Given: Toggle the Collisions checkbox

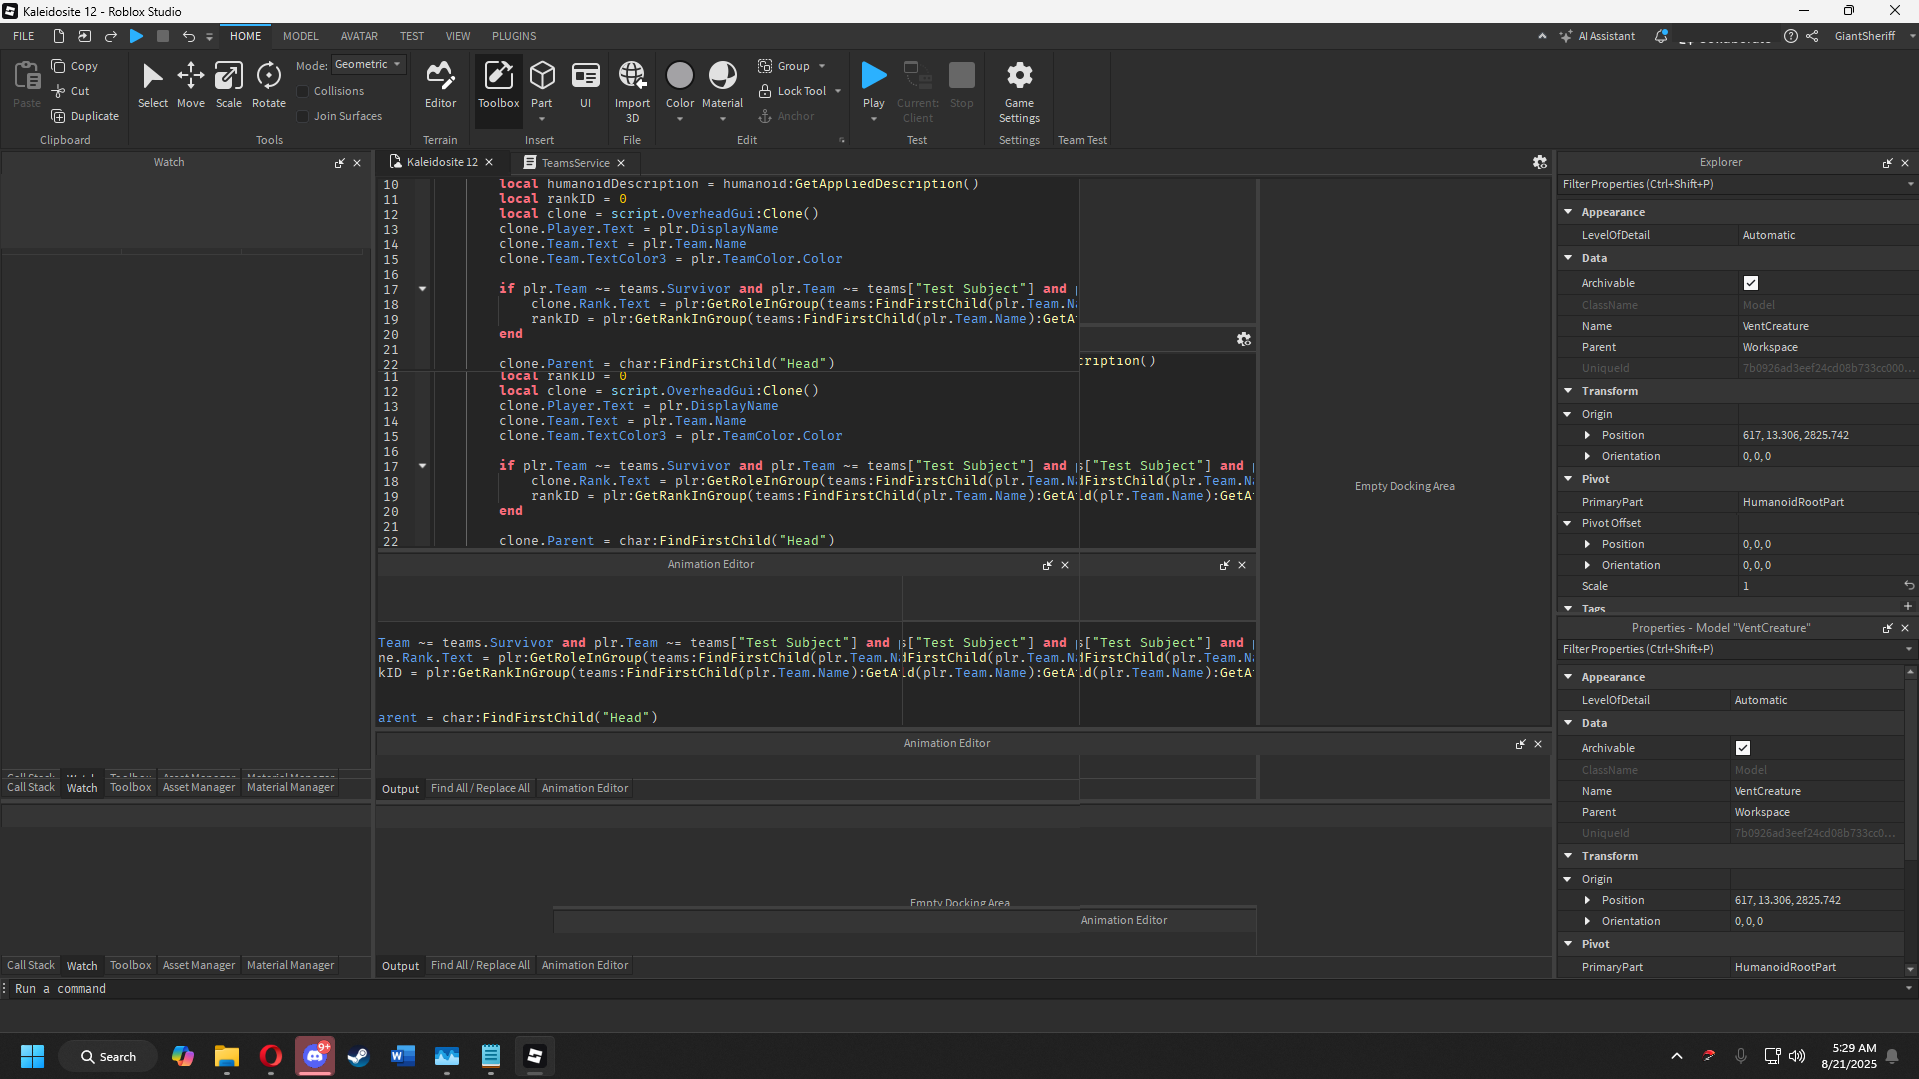Looking at the screenshot, I should 303,91.
